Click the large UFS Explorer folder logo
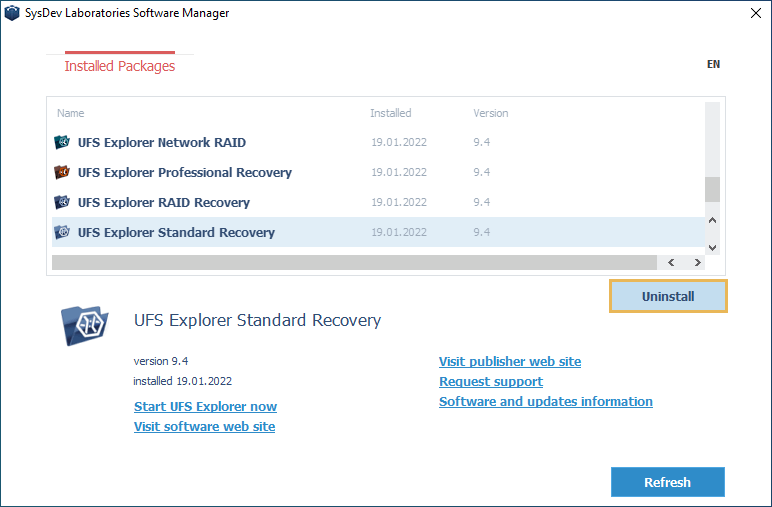The image size is (772, 507). [x=85, y=324]
